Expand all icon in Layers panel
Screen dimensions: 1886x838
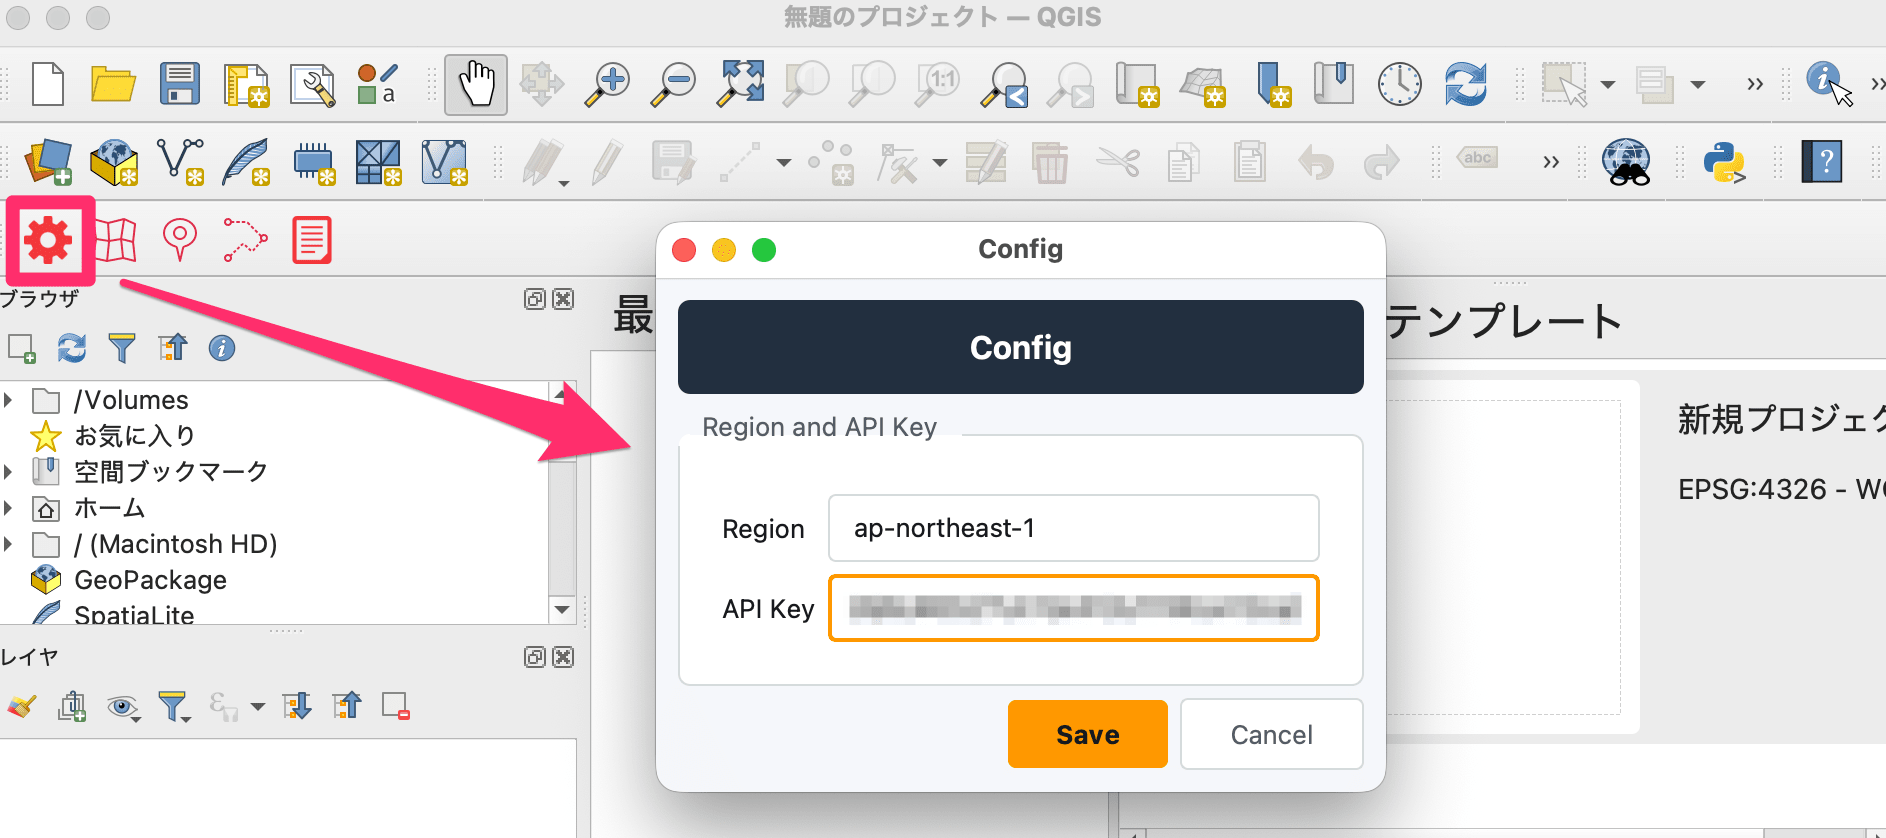tap(297, 707)
